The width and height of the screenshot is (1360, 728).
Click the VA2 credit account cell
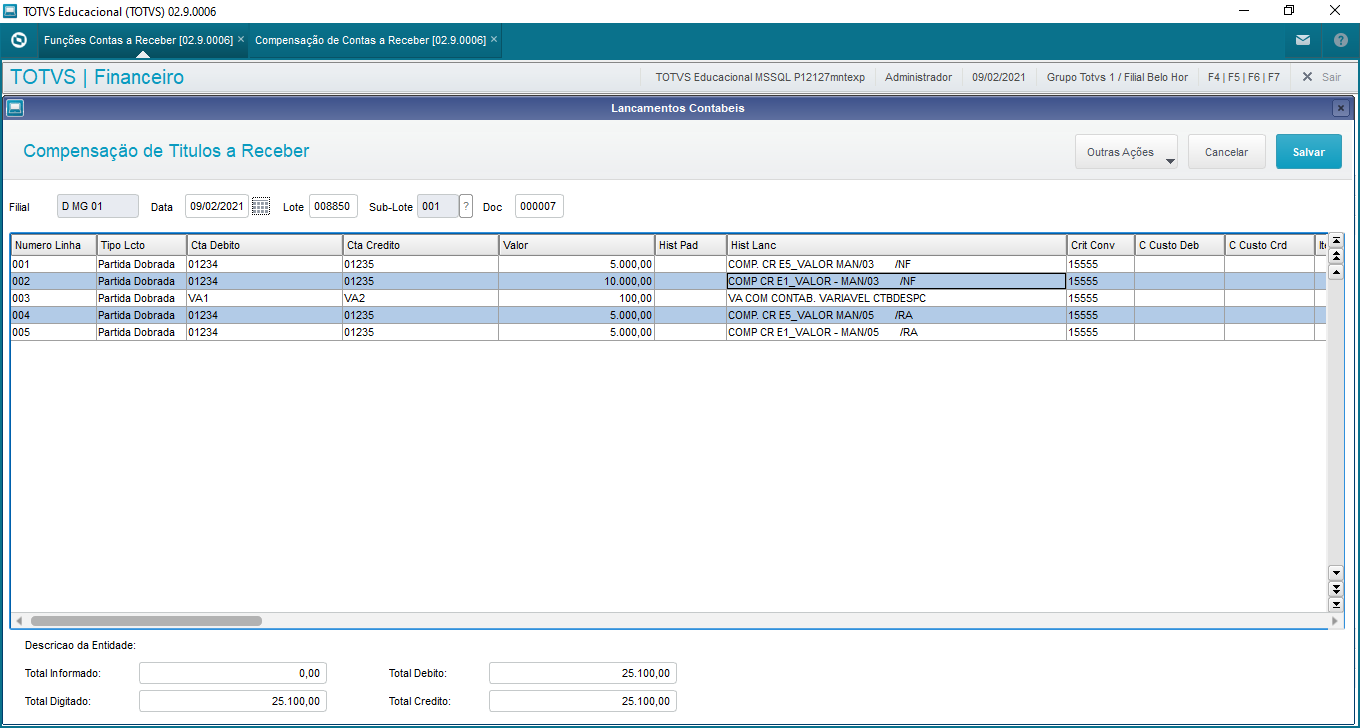click(x=420, y=298)
